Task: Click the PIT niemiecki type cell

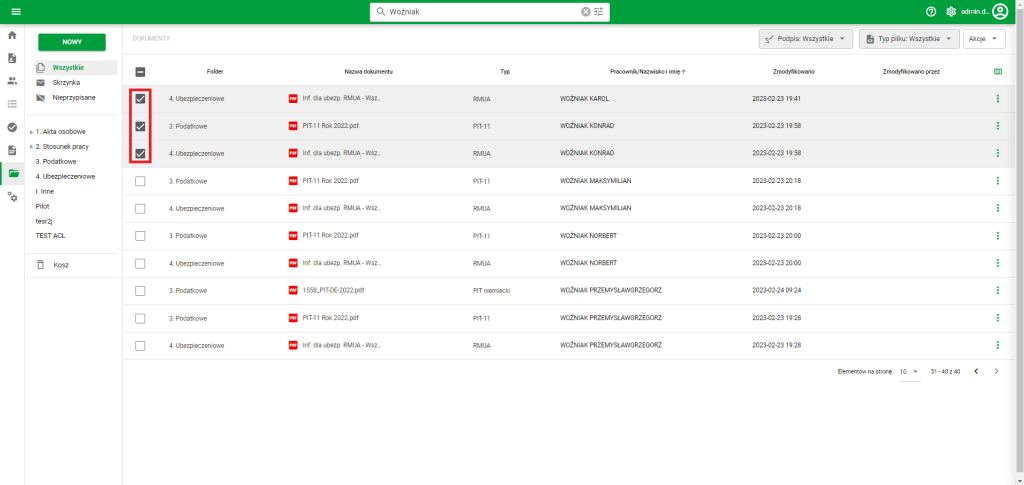Action: (x=491, y=290)
